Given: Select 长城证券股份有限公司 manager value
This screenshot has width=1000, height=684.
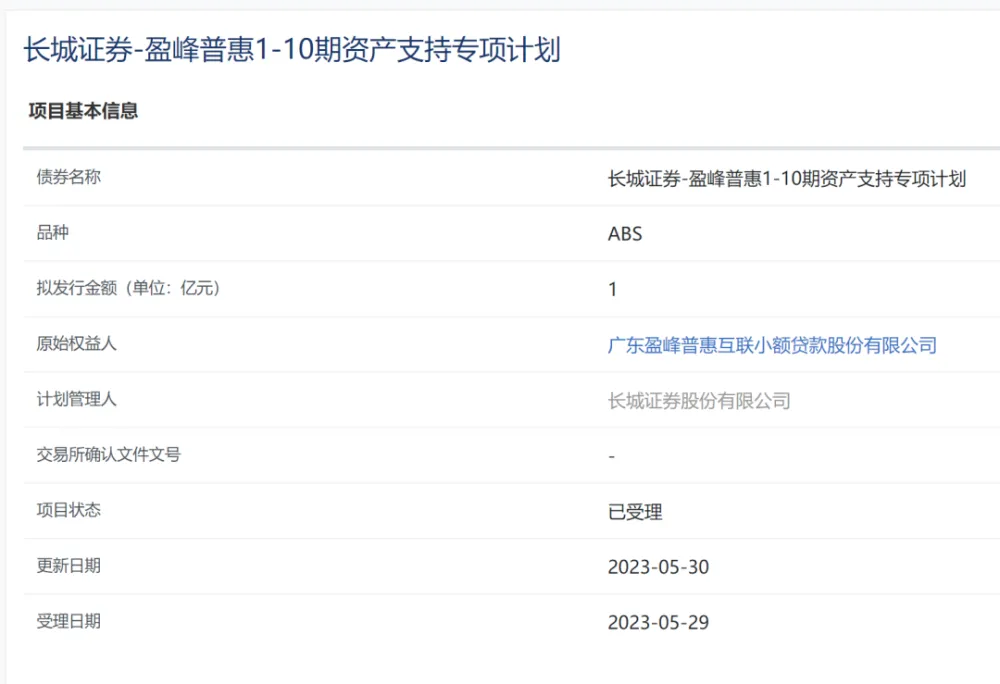Looking at the screenshot, I should (x=699, y=401).
